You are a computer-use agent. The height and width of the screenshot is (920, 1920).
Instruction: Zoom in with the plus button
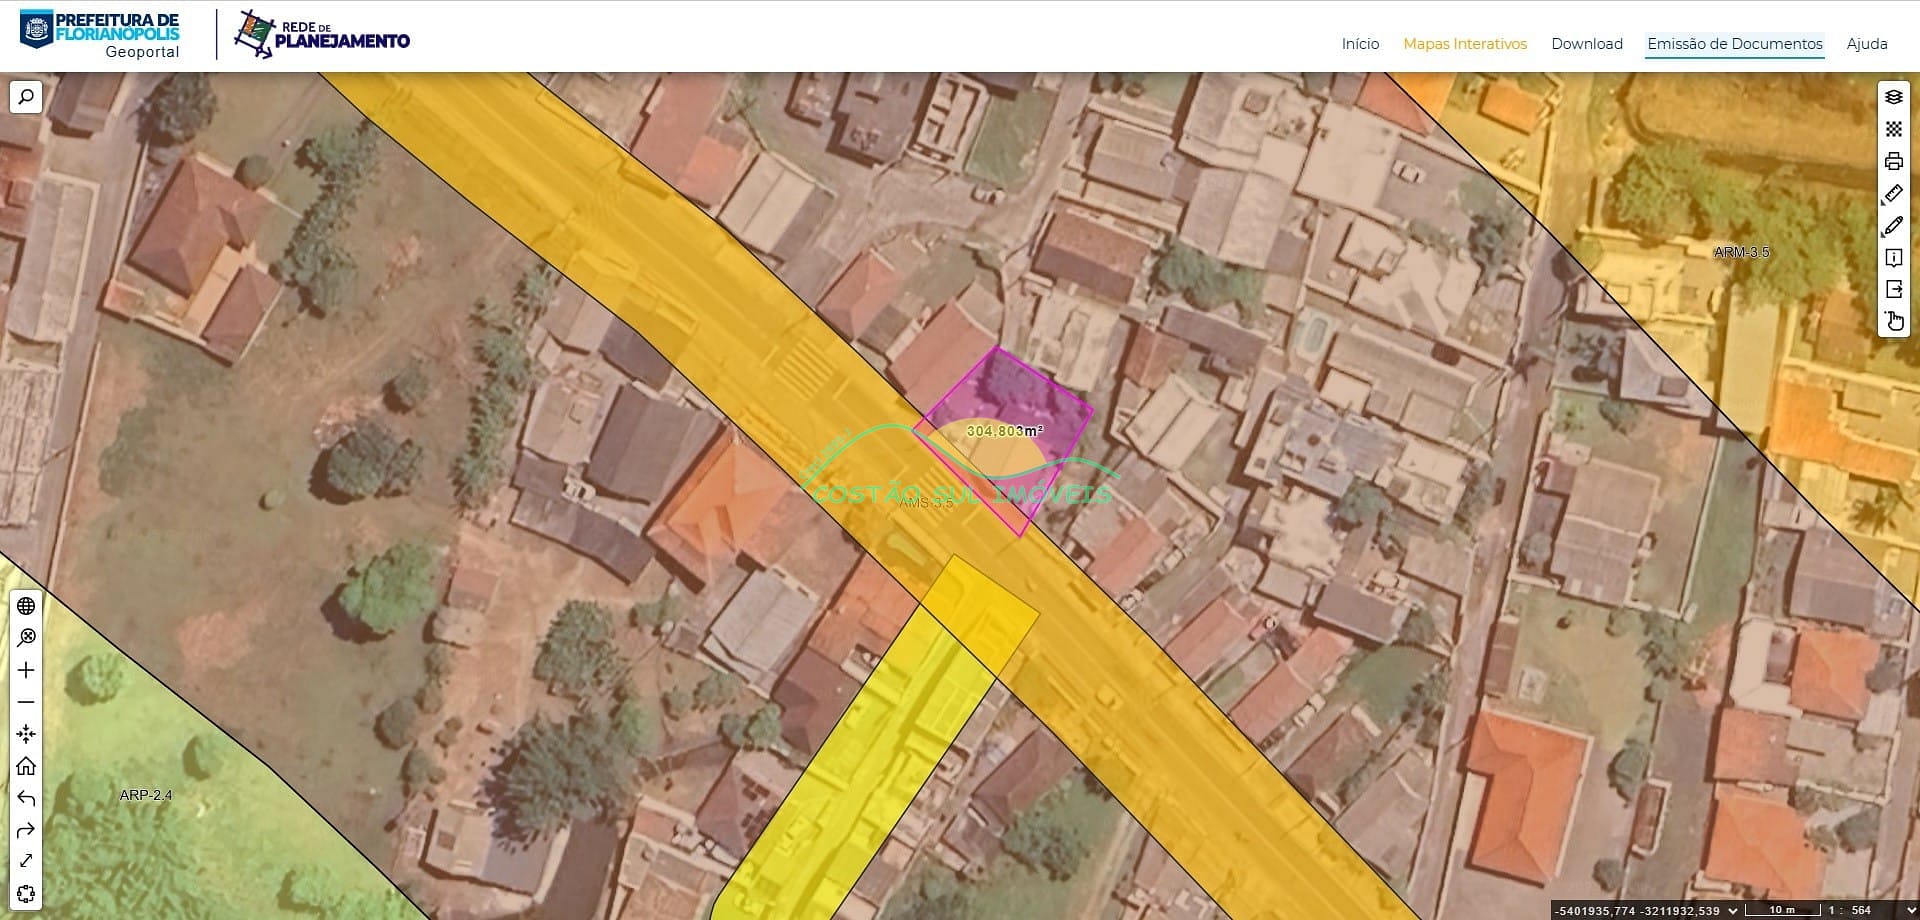pyautogui.click(x=26, y=670)
